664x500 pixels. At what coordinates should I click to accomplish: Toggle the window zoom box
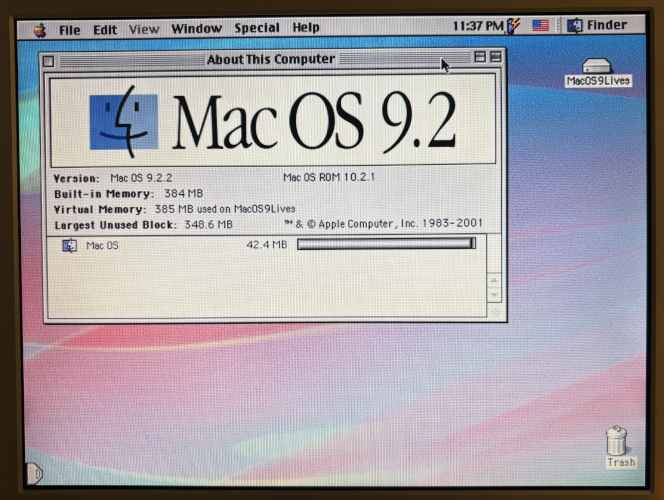[480, 58]
